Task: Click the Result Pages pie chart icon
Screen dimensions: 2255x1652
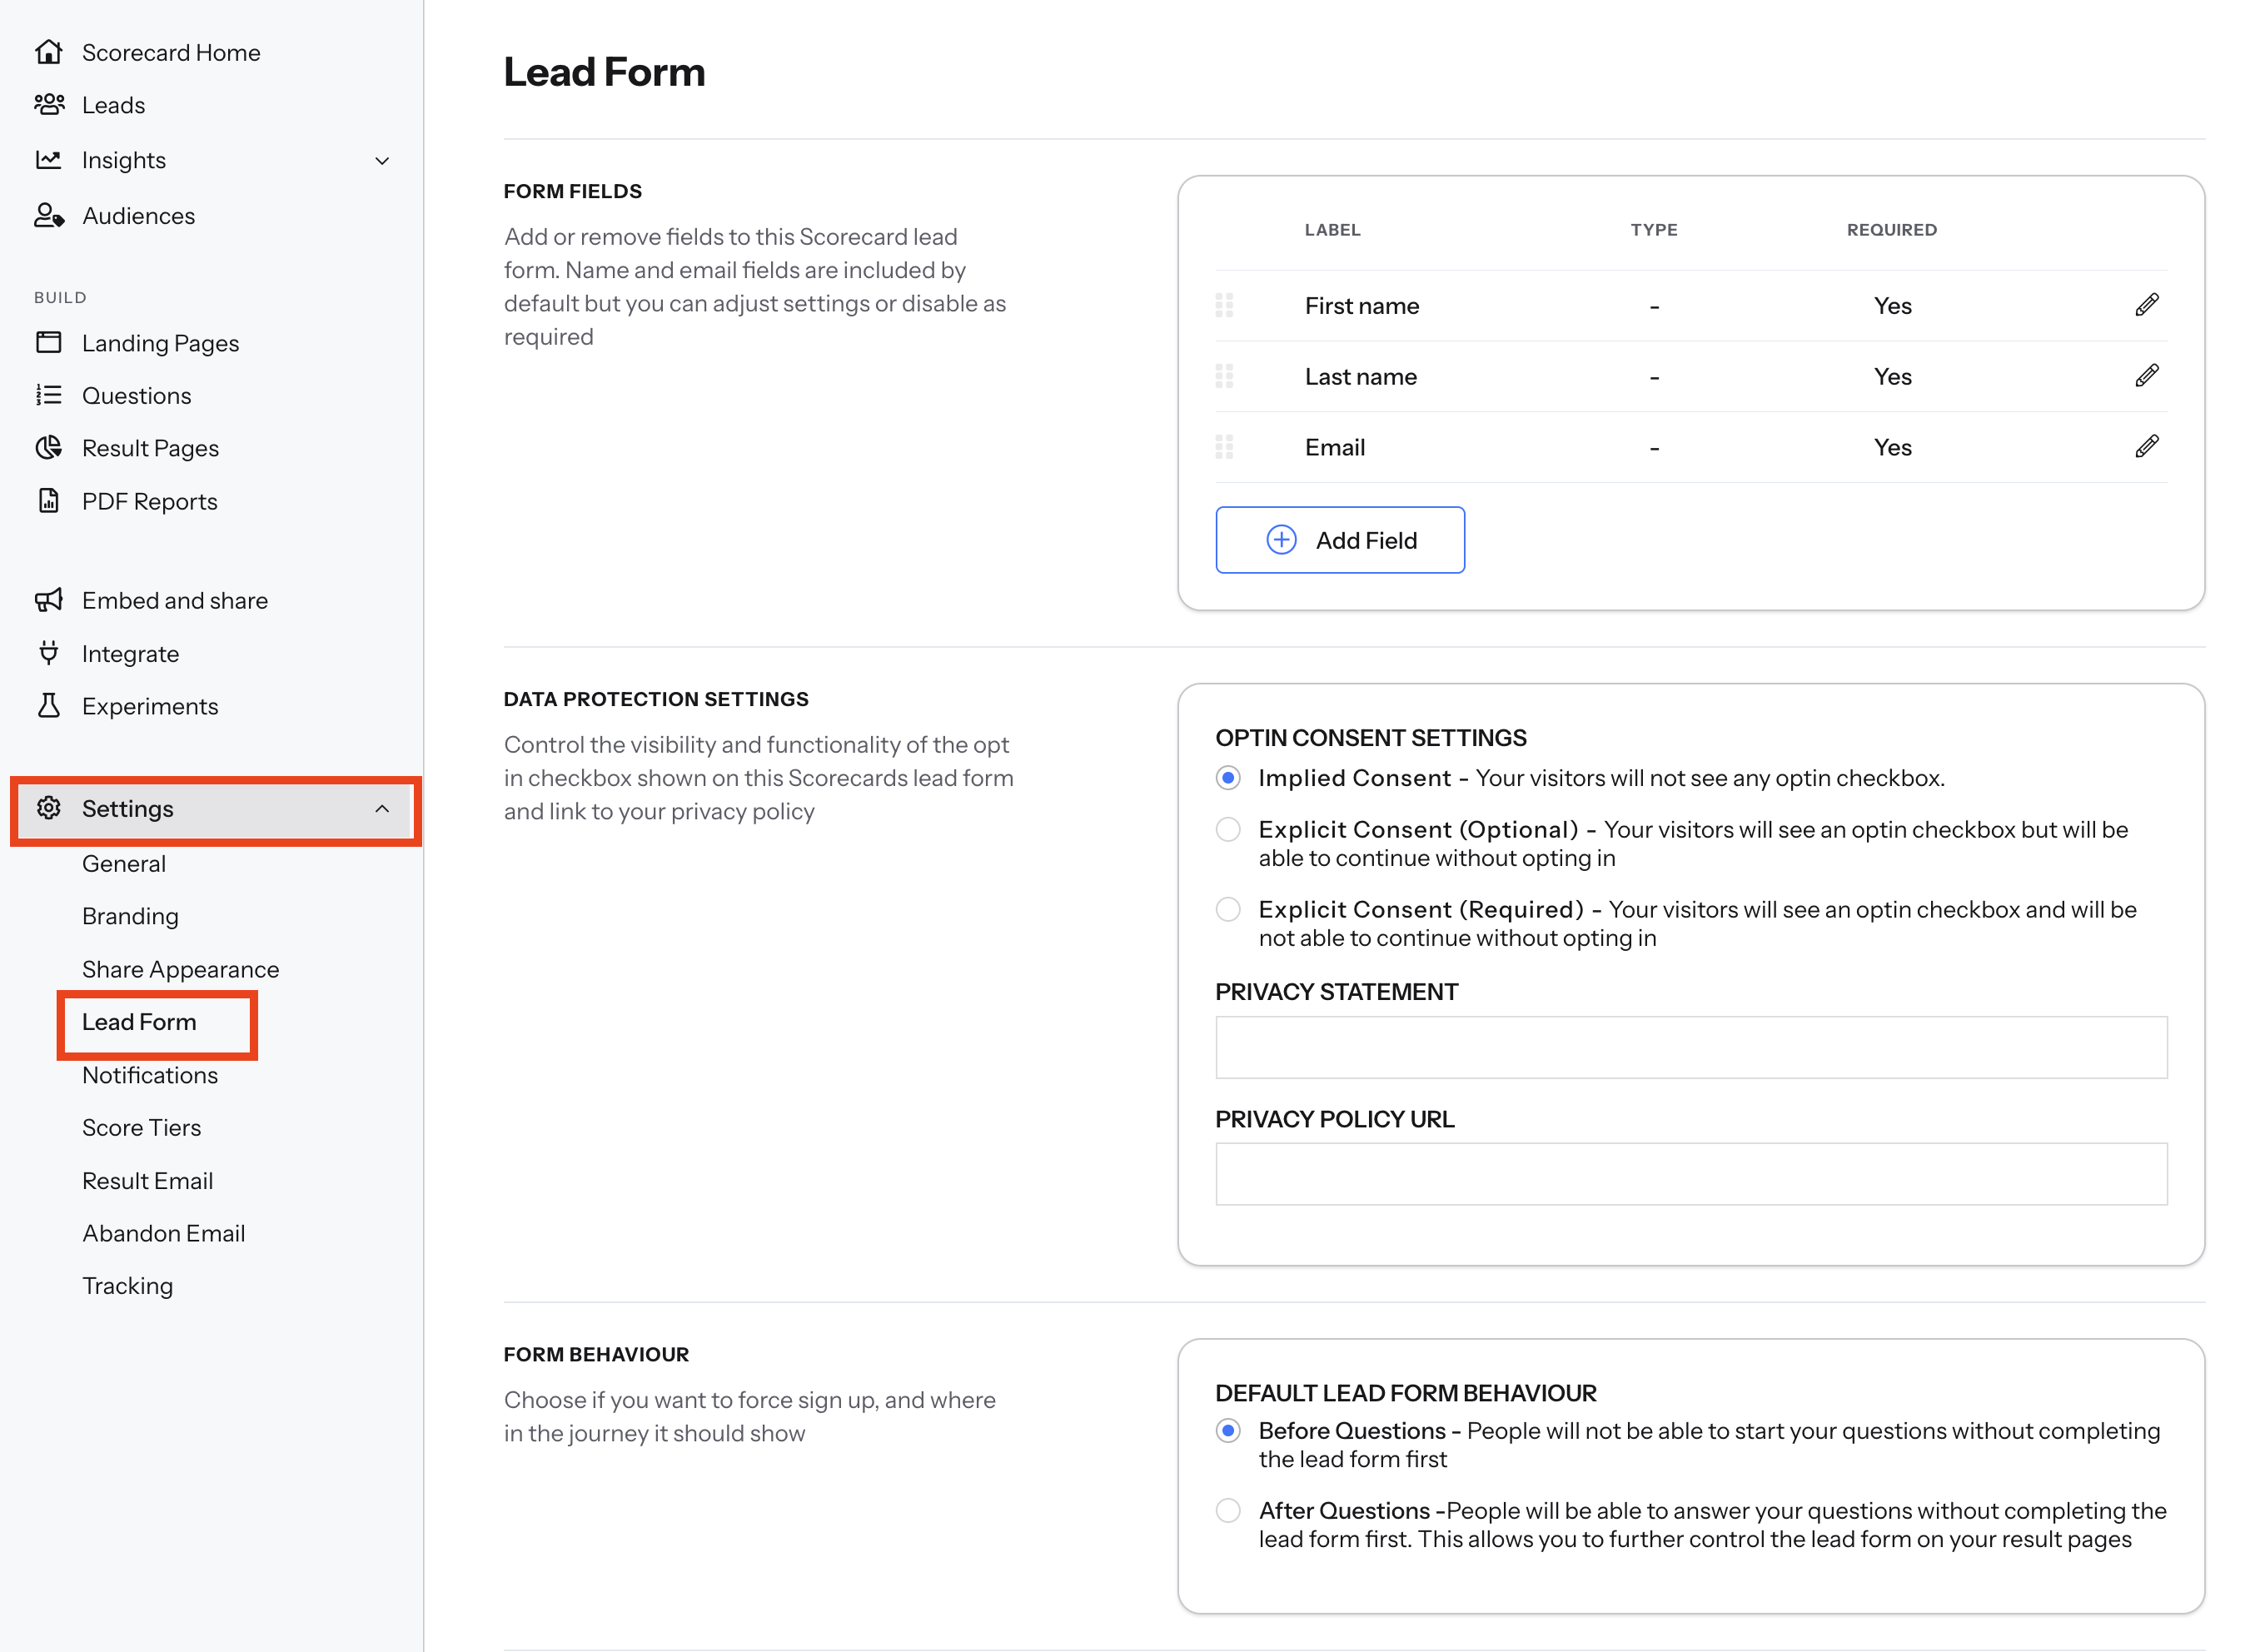Action: pyautogui.click(x=48, y=448)
